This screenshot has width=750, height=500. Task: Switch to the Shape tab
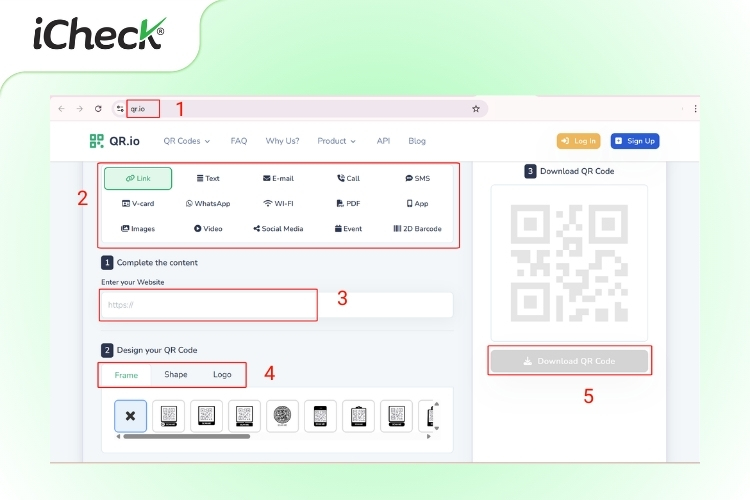[176, 375]
